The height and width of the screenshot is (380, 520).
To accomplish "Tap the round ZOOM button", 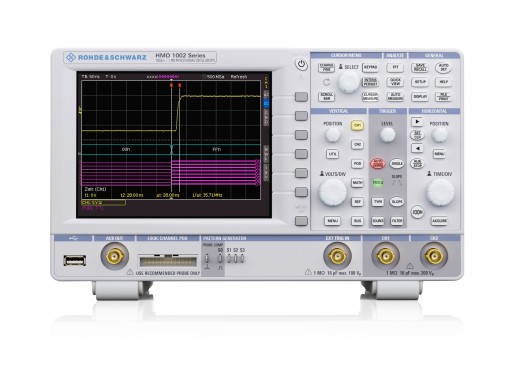I will [417, 212].
